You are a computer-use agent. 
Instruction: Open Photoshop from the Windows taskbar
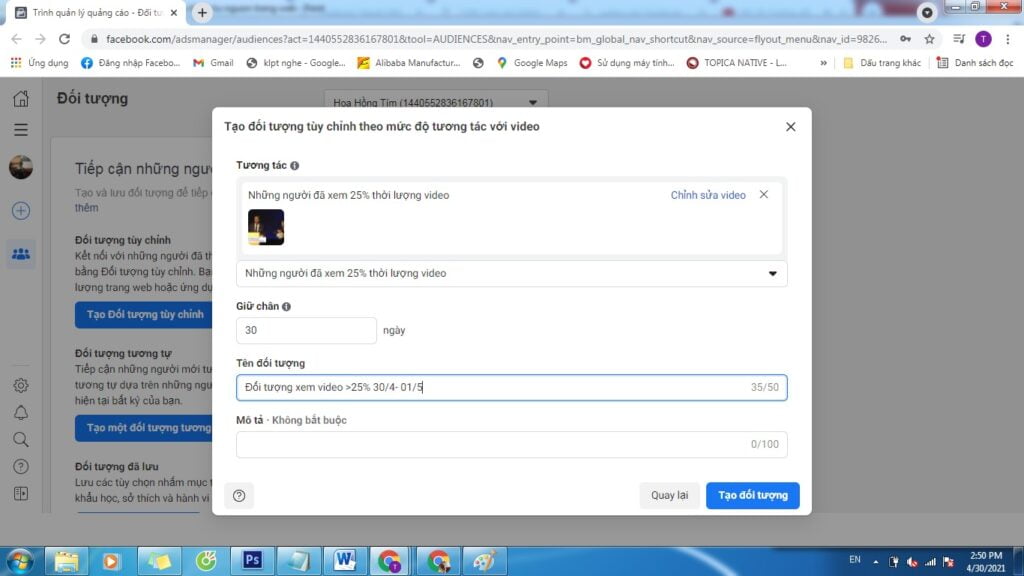click(253, 559)
